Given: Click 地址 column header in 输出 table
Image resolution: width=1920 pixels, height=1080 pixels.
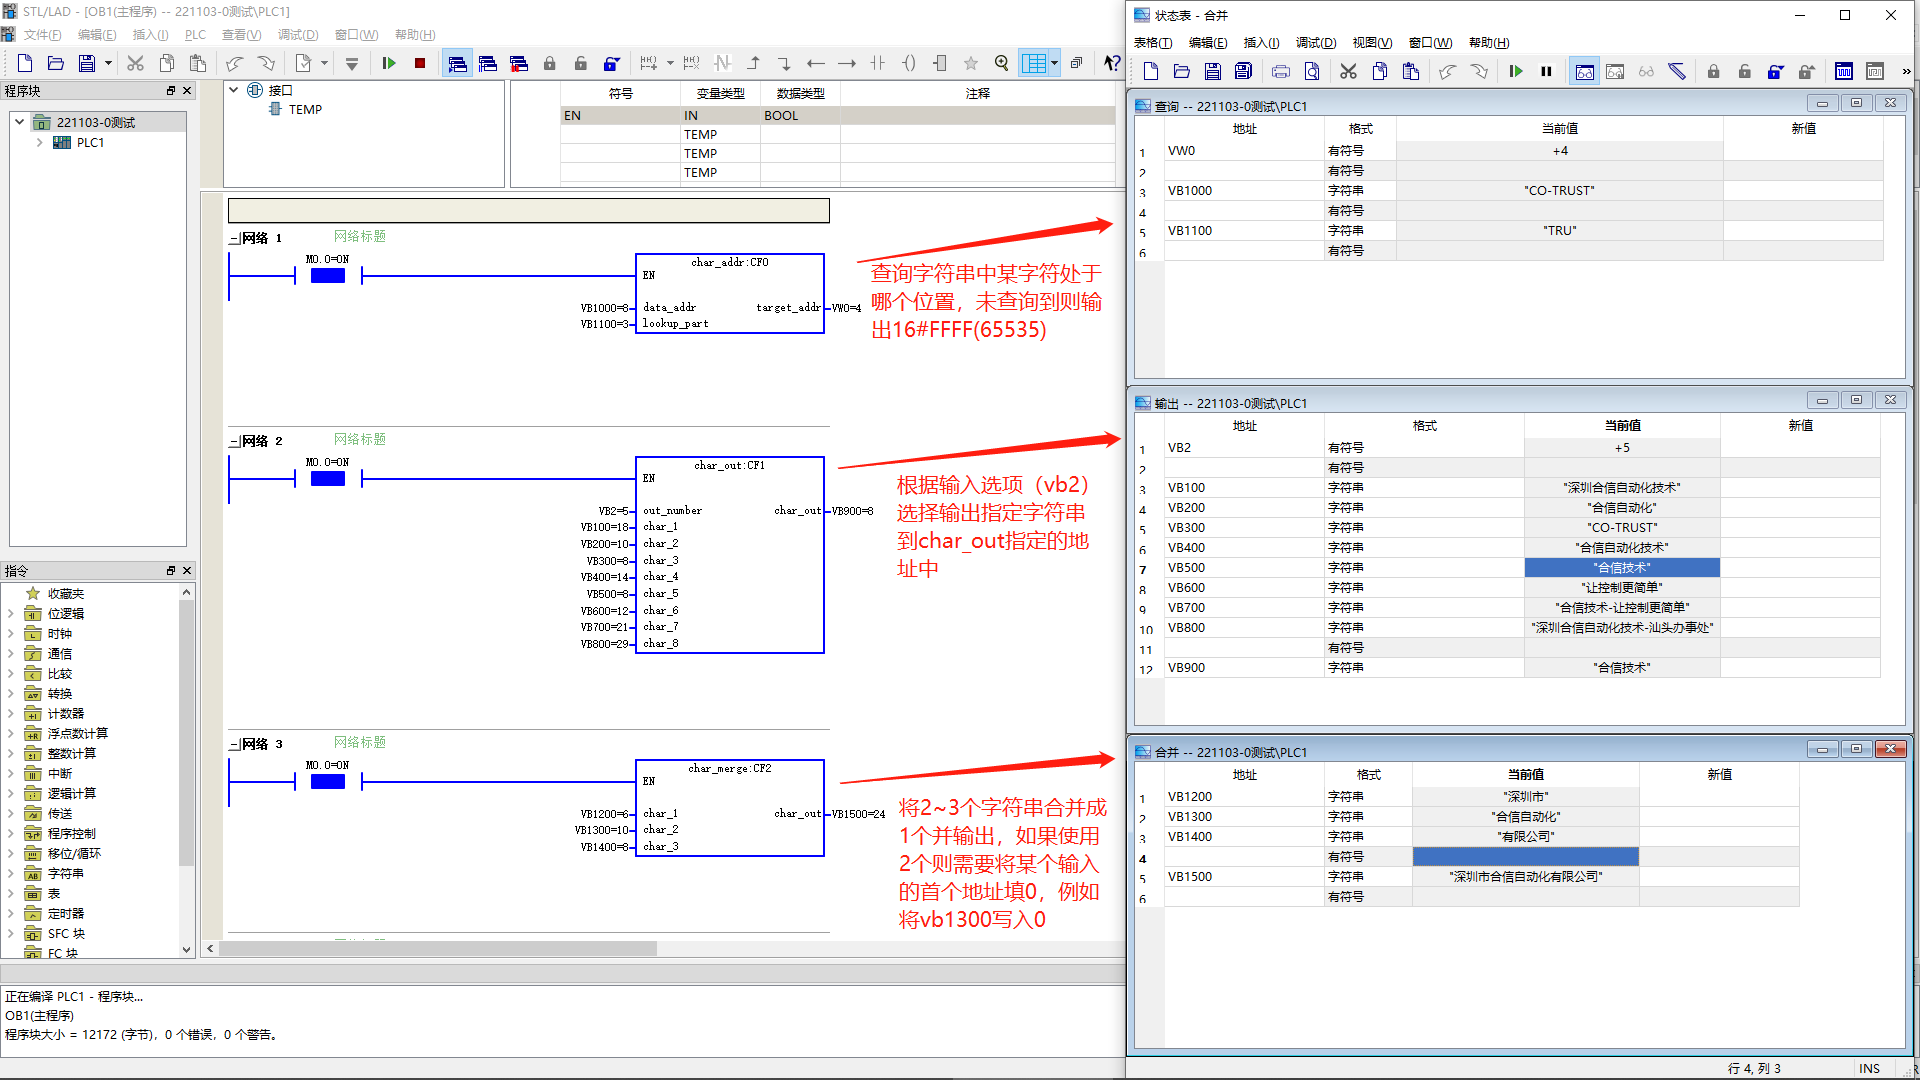Looking at the screenshot, I should coord(1245,426).
